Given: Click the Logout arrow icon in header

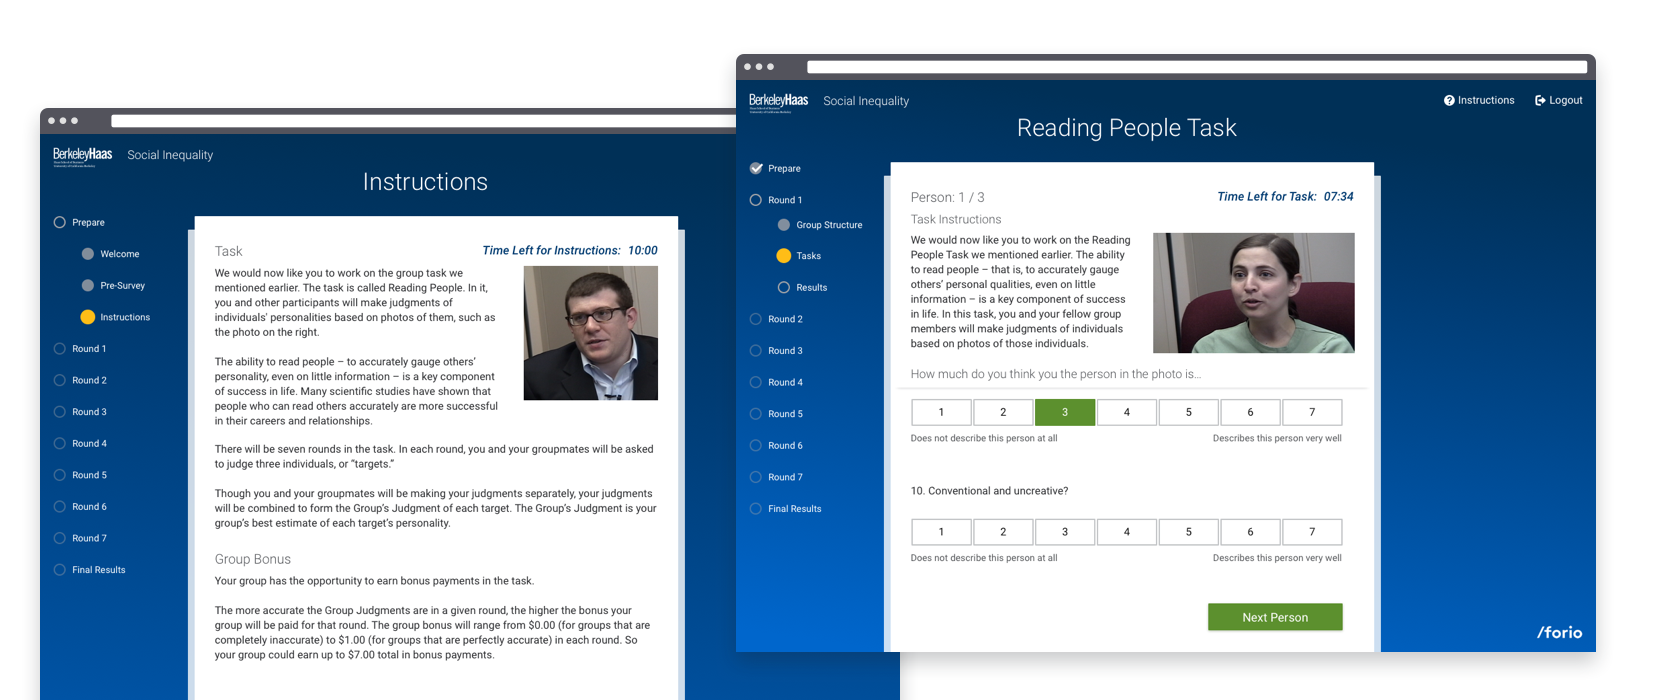Looking at the screenshot, I should tap(1540, 101).
